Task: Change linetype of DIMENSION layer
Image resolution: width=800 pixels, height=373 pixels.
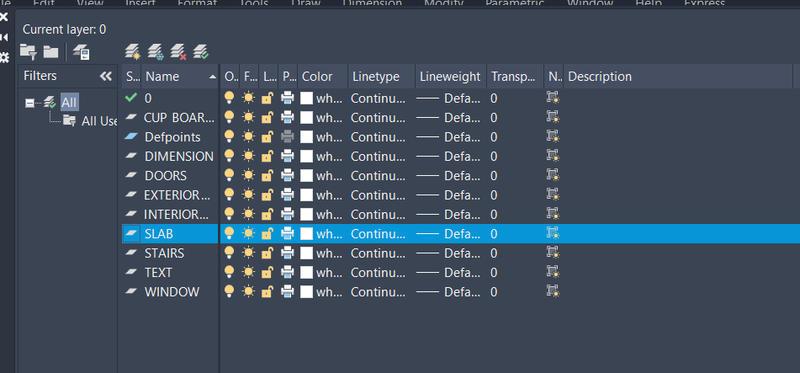Action: 379,156
